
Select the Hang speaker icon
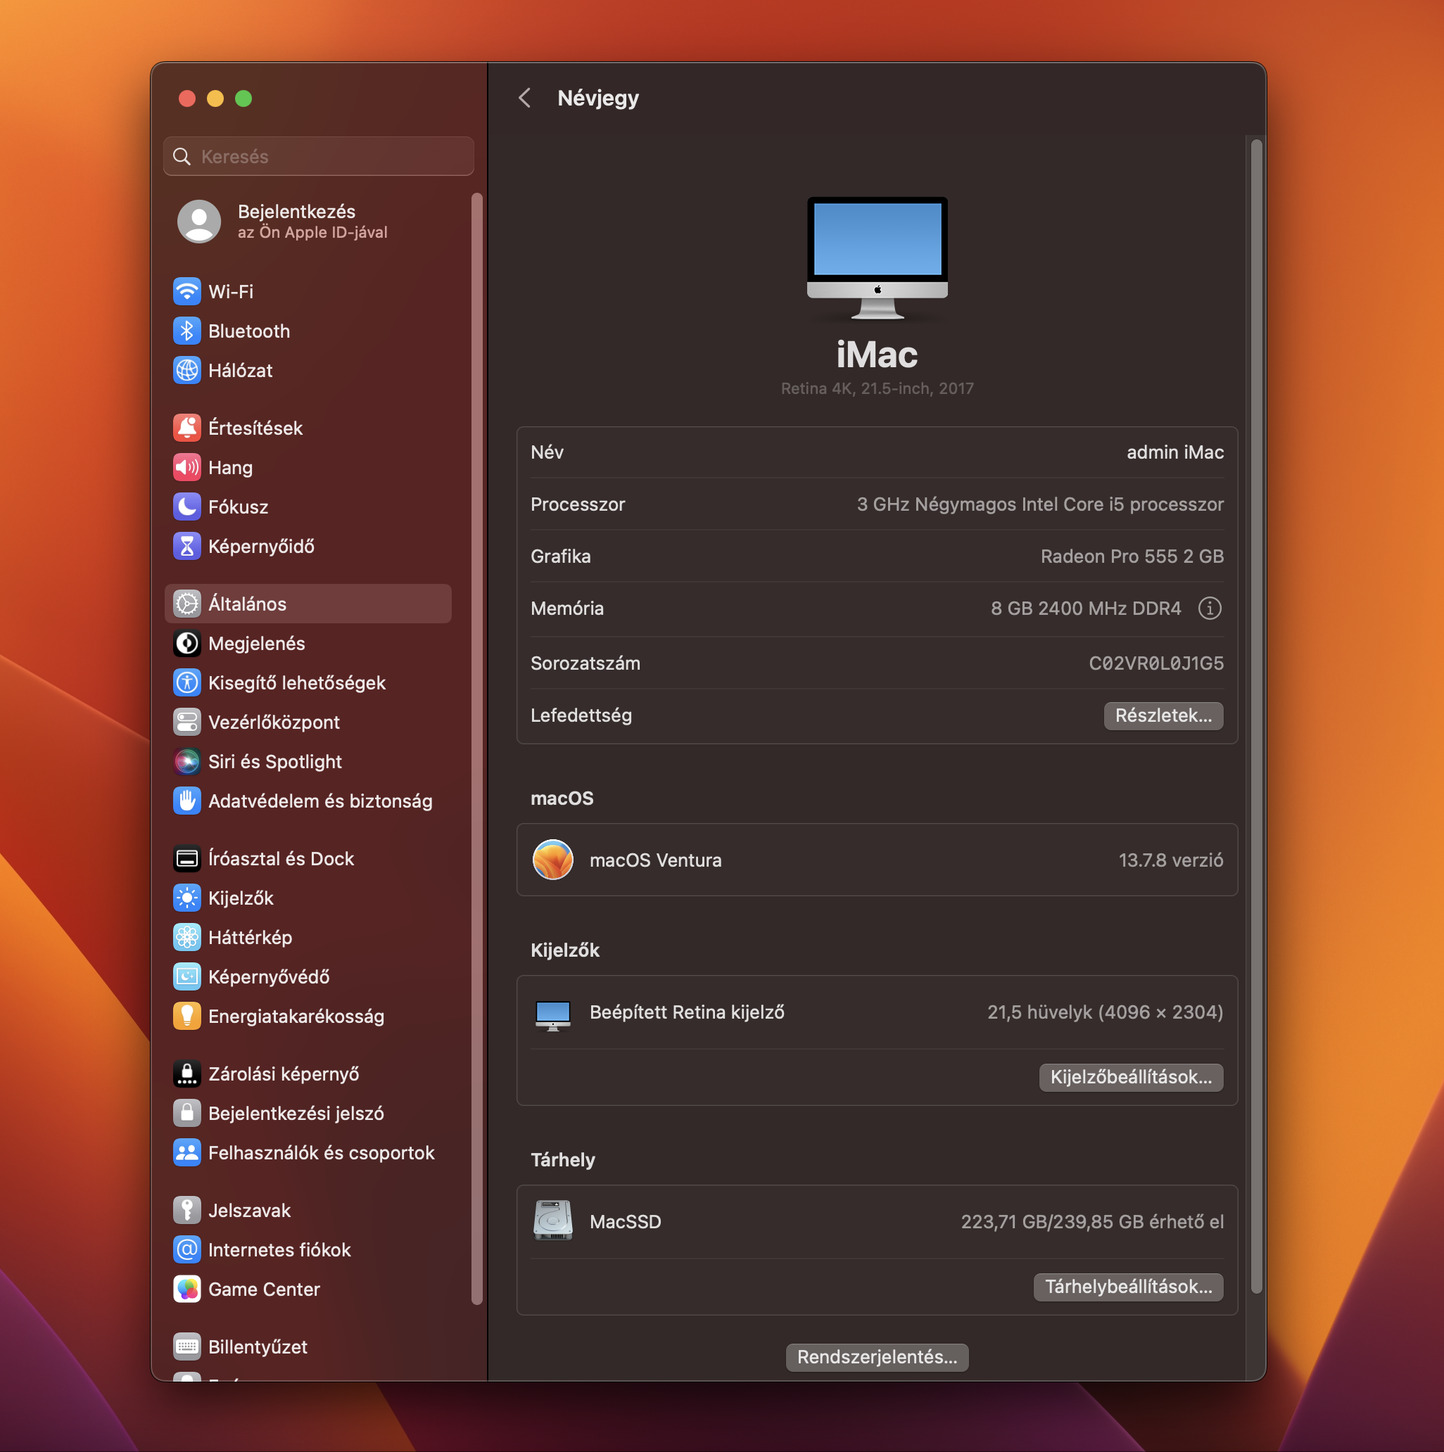click(x=187, y=467)
